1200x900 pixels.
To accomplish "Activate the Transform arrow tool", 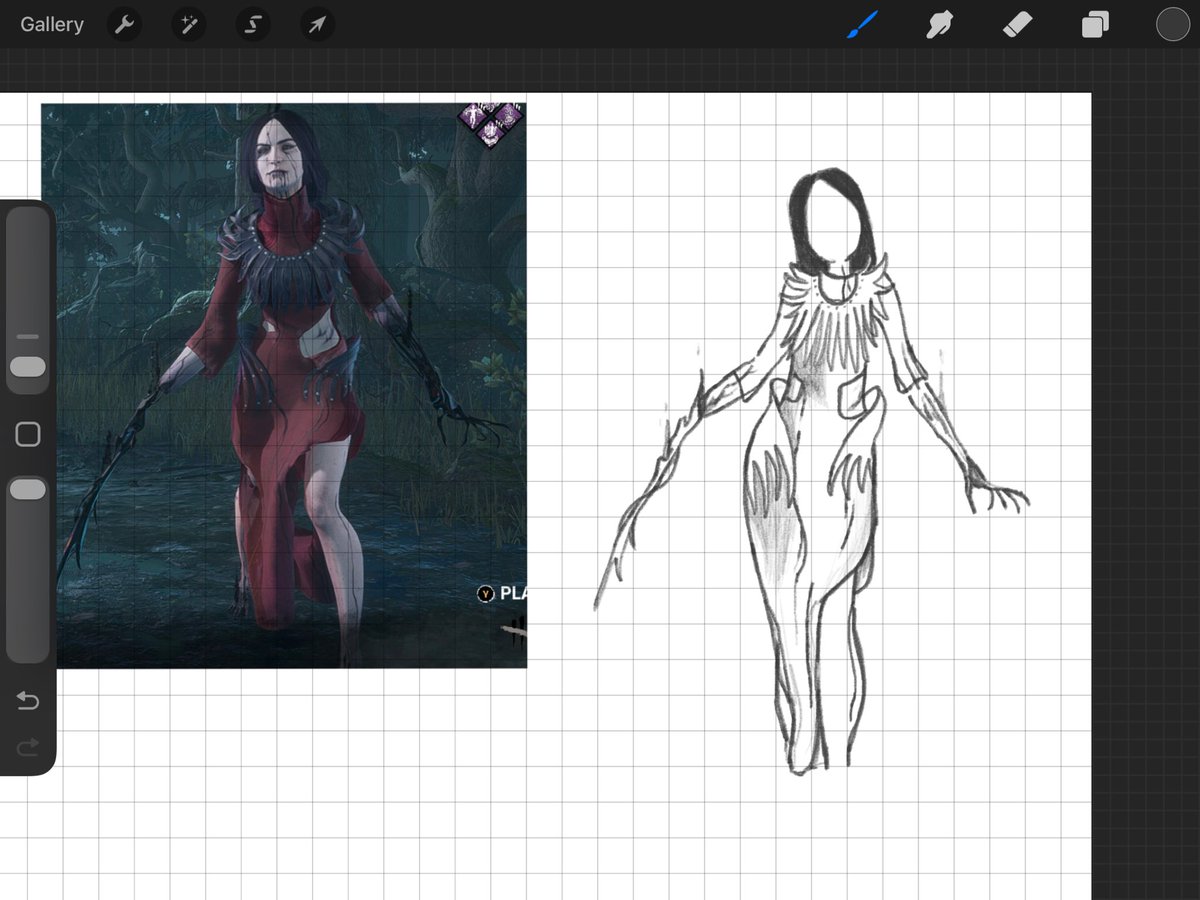I will (316, 24).
